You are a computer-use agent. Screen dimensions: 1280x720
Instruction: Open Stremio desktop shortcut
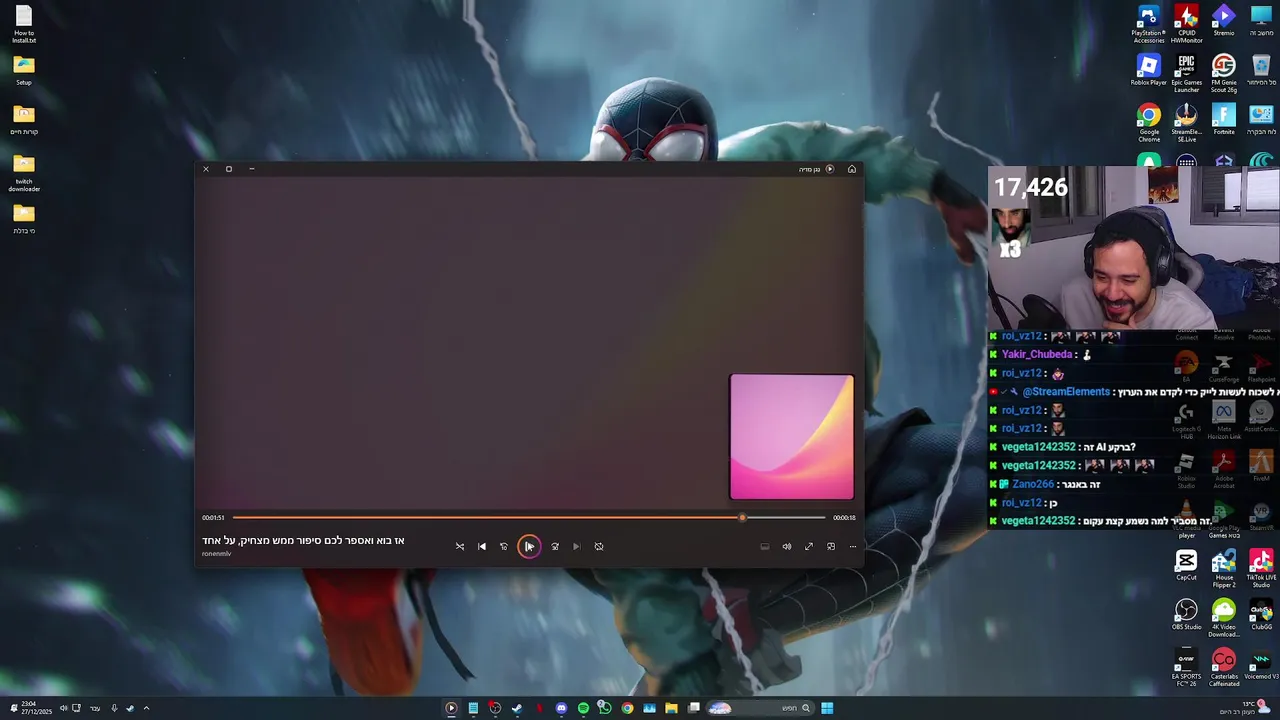click(x=1224, y=22)
